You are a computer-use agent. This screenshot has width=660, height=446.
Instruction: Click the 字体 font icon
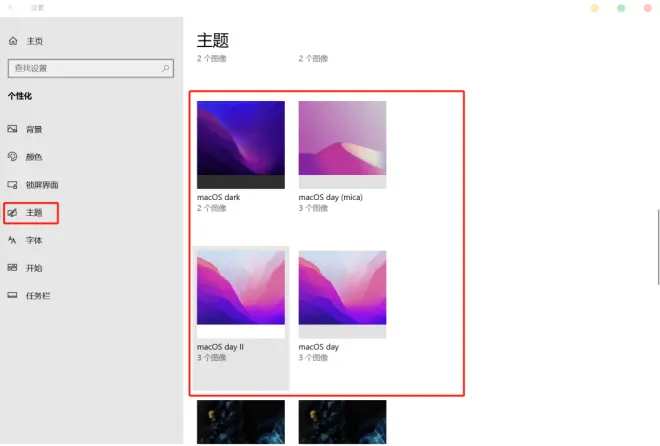click(12, 240)
